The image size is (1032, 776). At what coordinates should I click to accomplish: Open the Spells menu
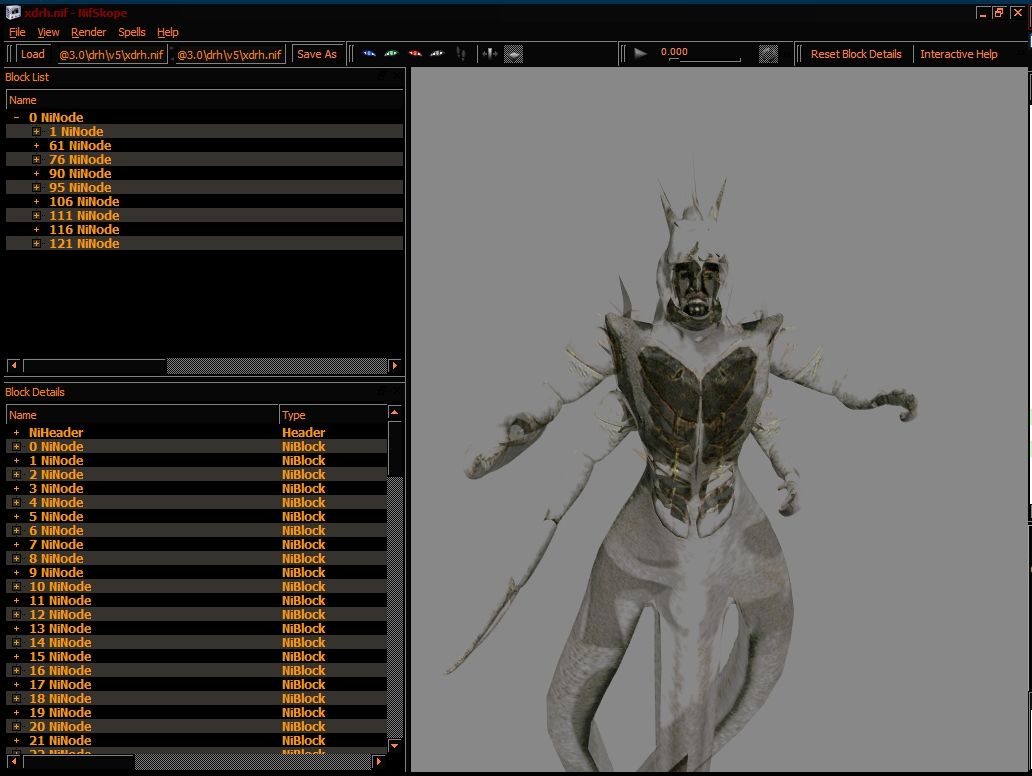132,32
